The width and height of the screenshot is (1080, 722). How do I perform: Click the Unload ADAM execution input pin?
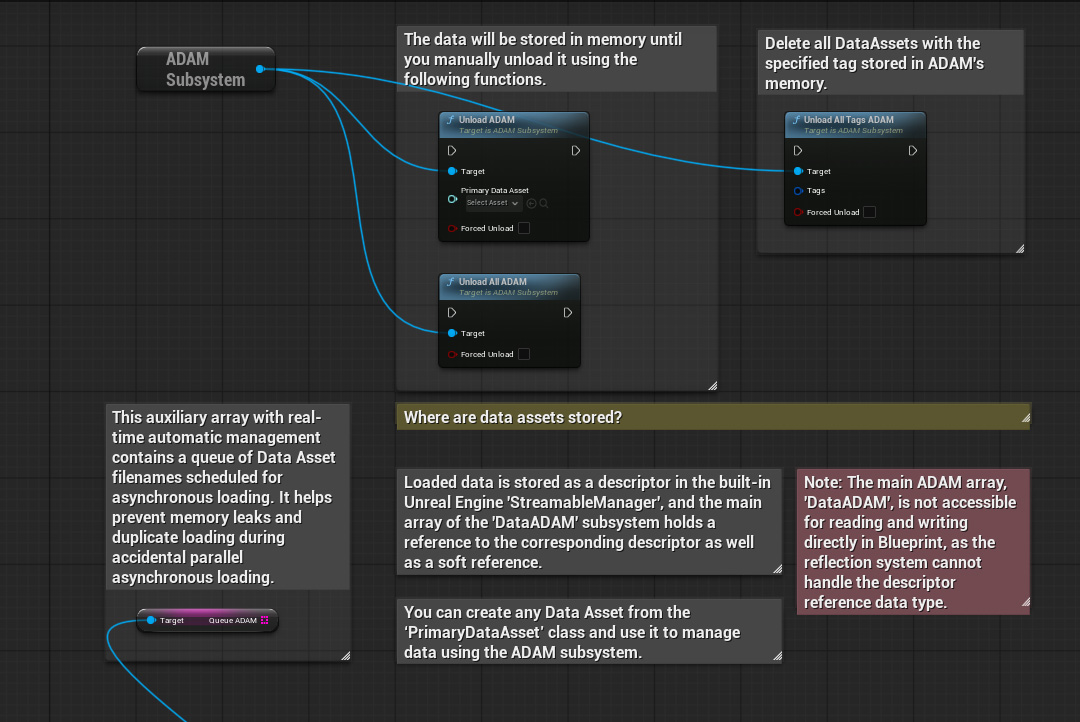[x=452, y=151]
